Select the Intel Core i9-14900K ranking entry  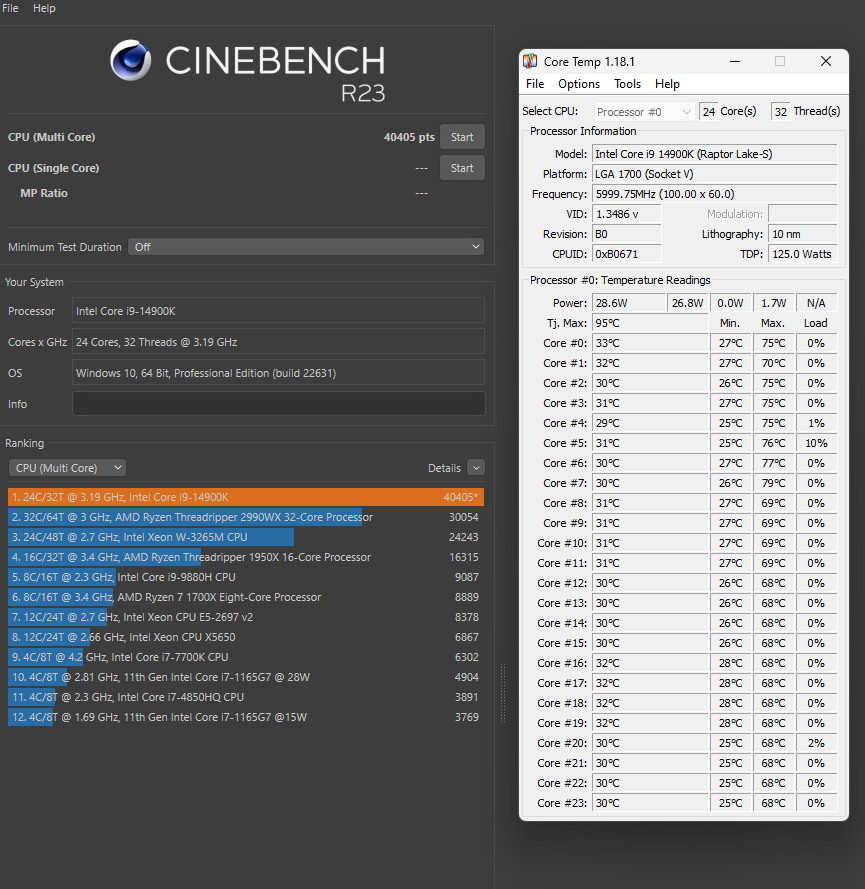click(x=245, y=497)
